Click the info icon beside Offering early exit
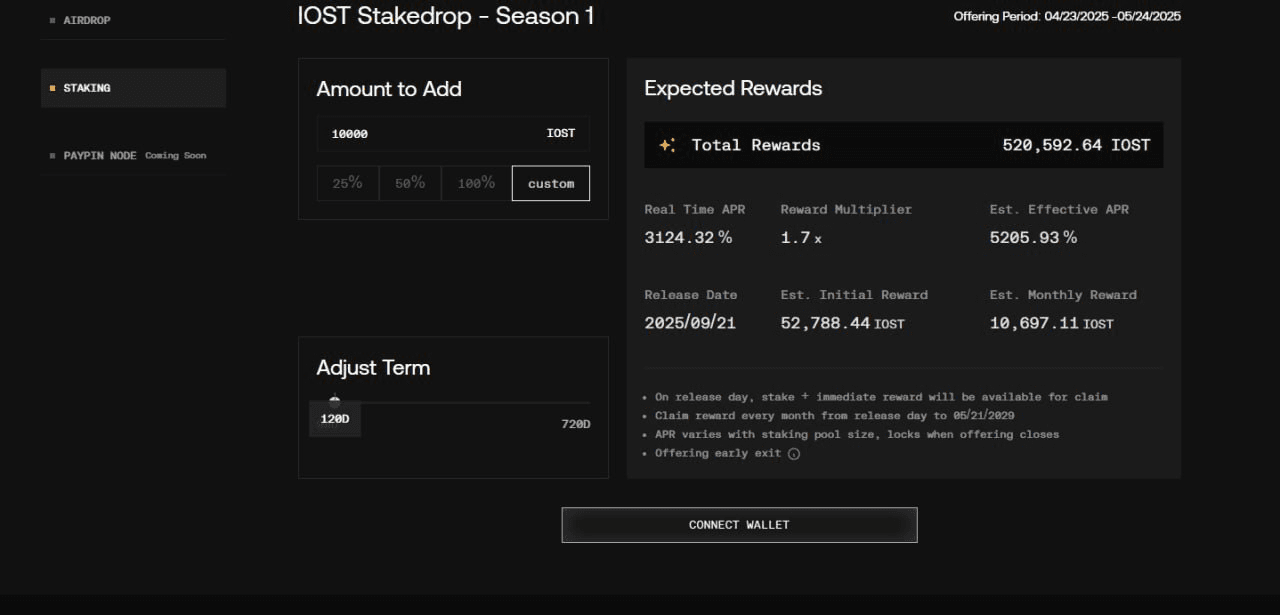 (x=794, y=453)
